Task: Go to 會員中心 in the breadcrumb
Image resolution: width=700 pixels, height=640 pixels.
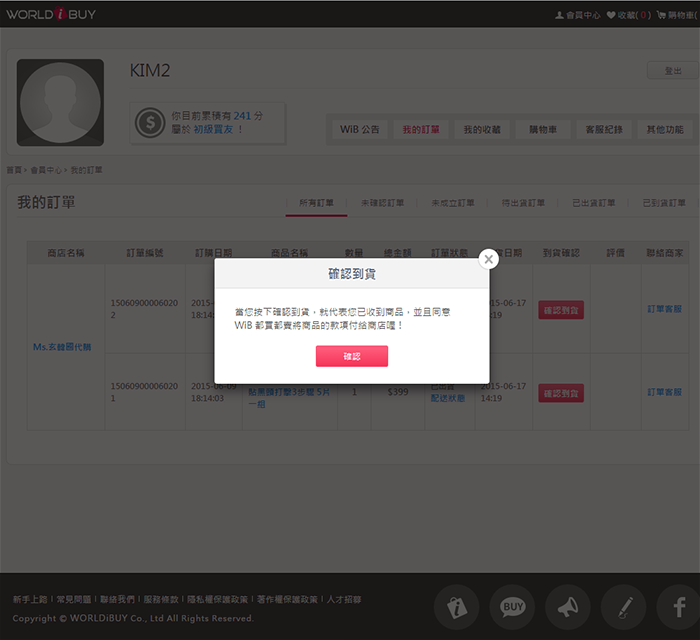Action: pos(46,170)
